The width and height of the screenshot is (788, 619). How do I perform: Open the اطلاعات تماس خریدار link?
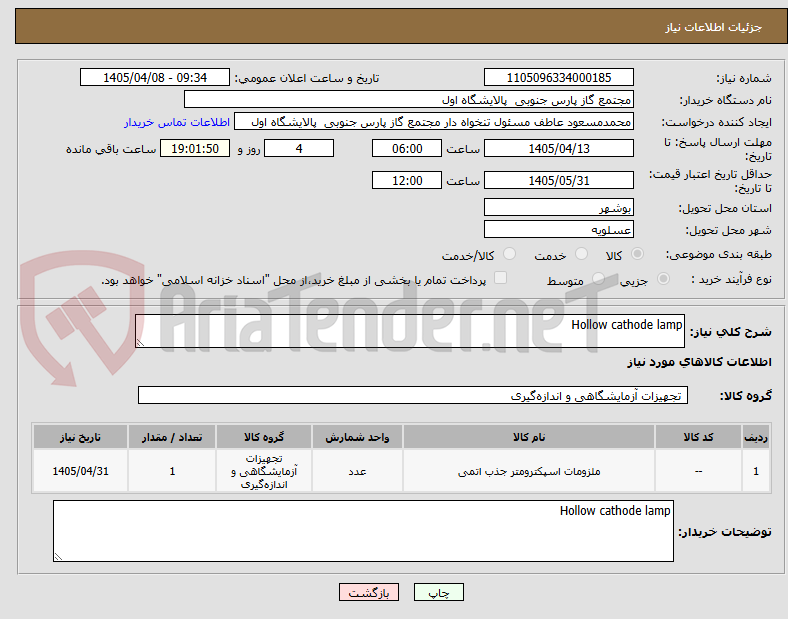click(177, 122)
